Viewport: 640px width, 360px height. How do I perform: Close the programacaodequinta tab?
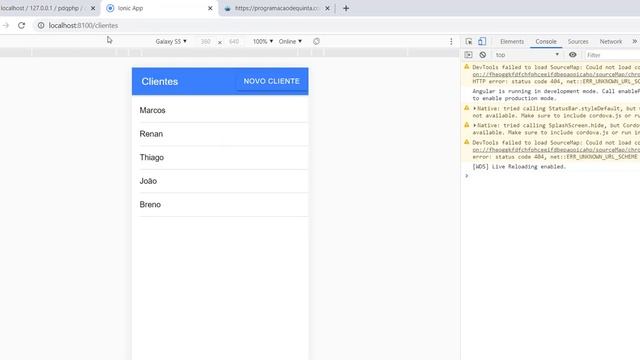(x=327, y=8)
